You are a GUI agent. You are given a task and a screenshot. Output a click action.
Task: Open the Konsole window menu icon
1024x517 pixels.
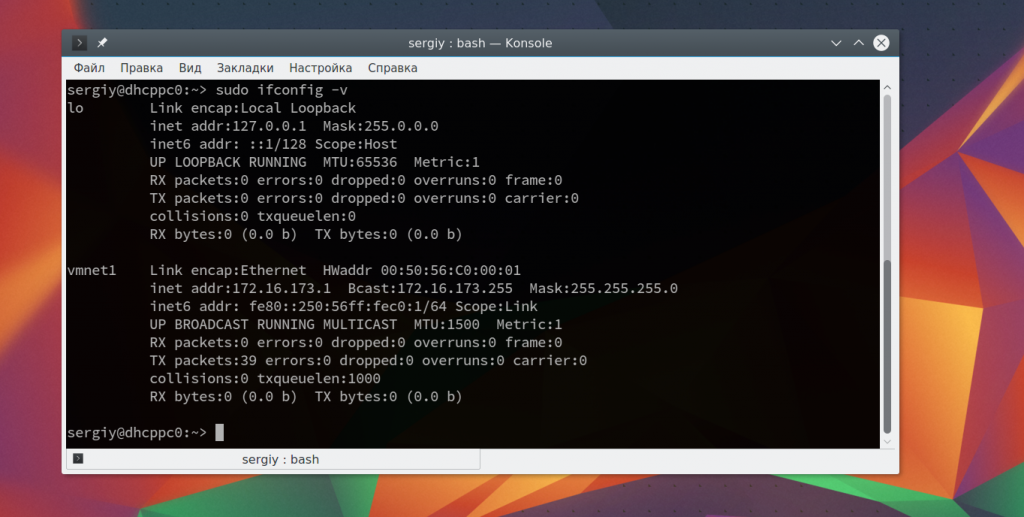click(80, 43)
